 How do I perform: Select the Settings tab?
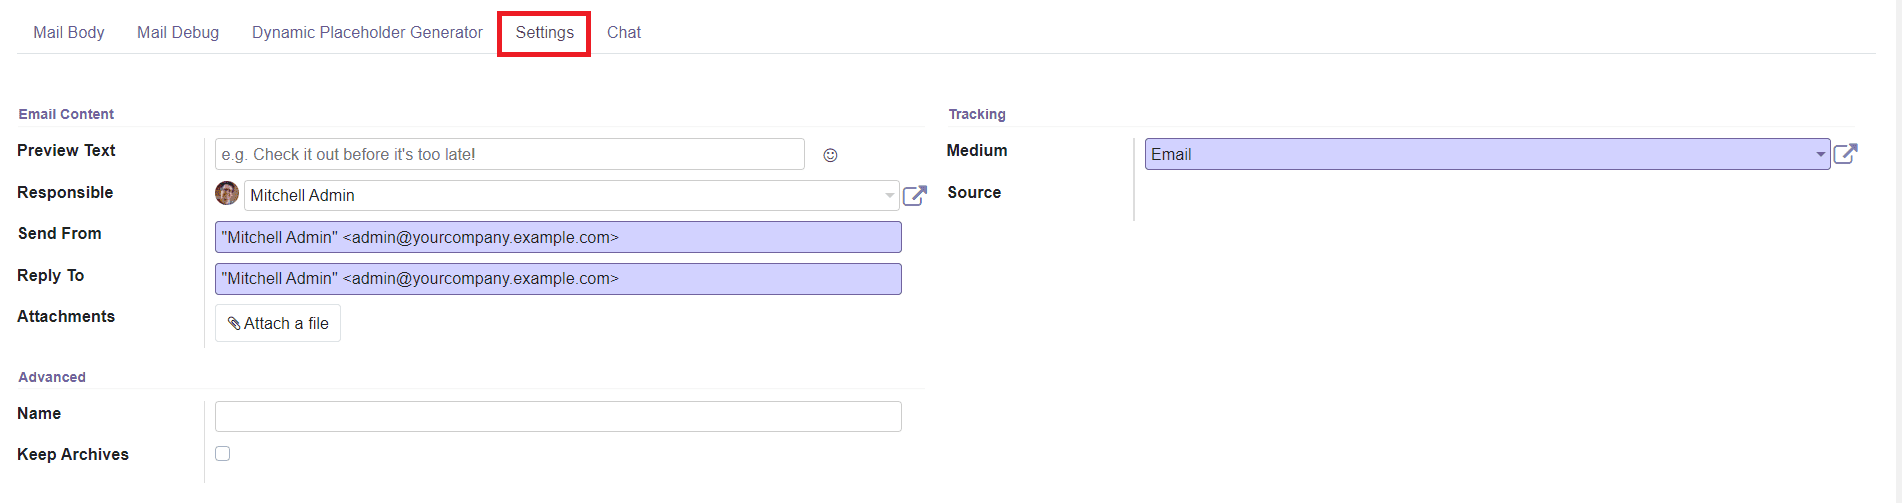coord(544,33)
